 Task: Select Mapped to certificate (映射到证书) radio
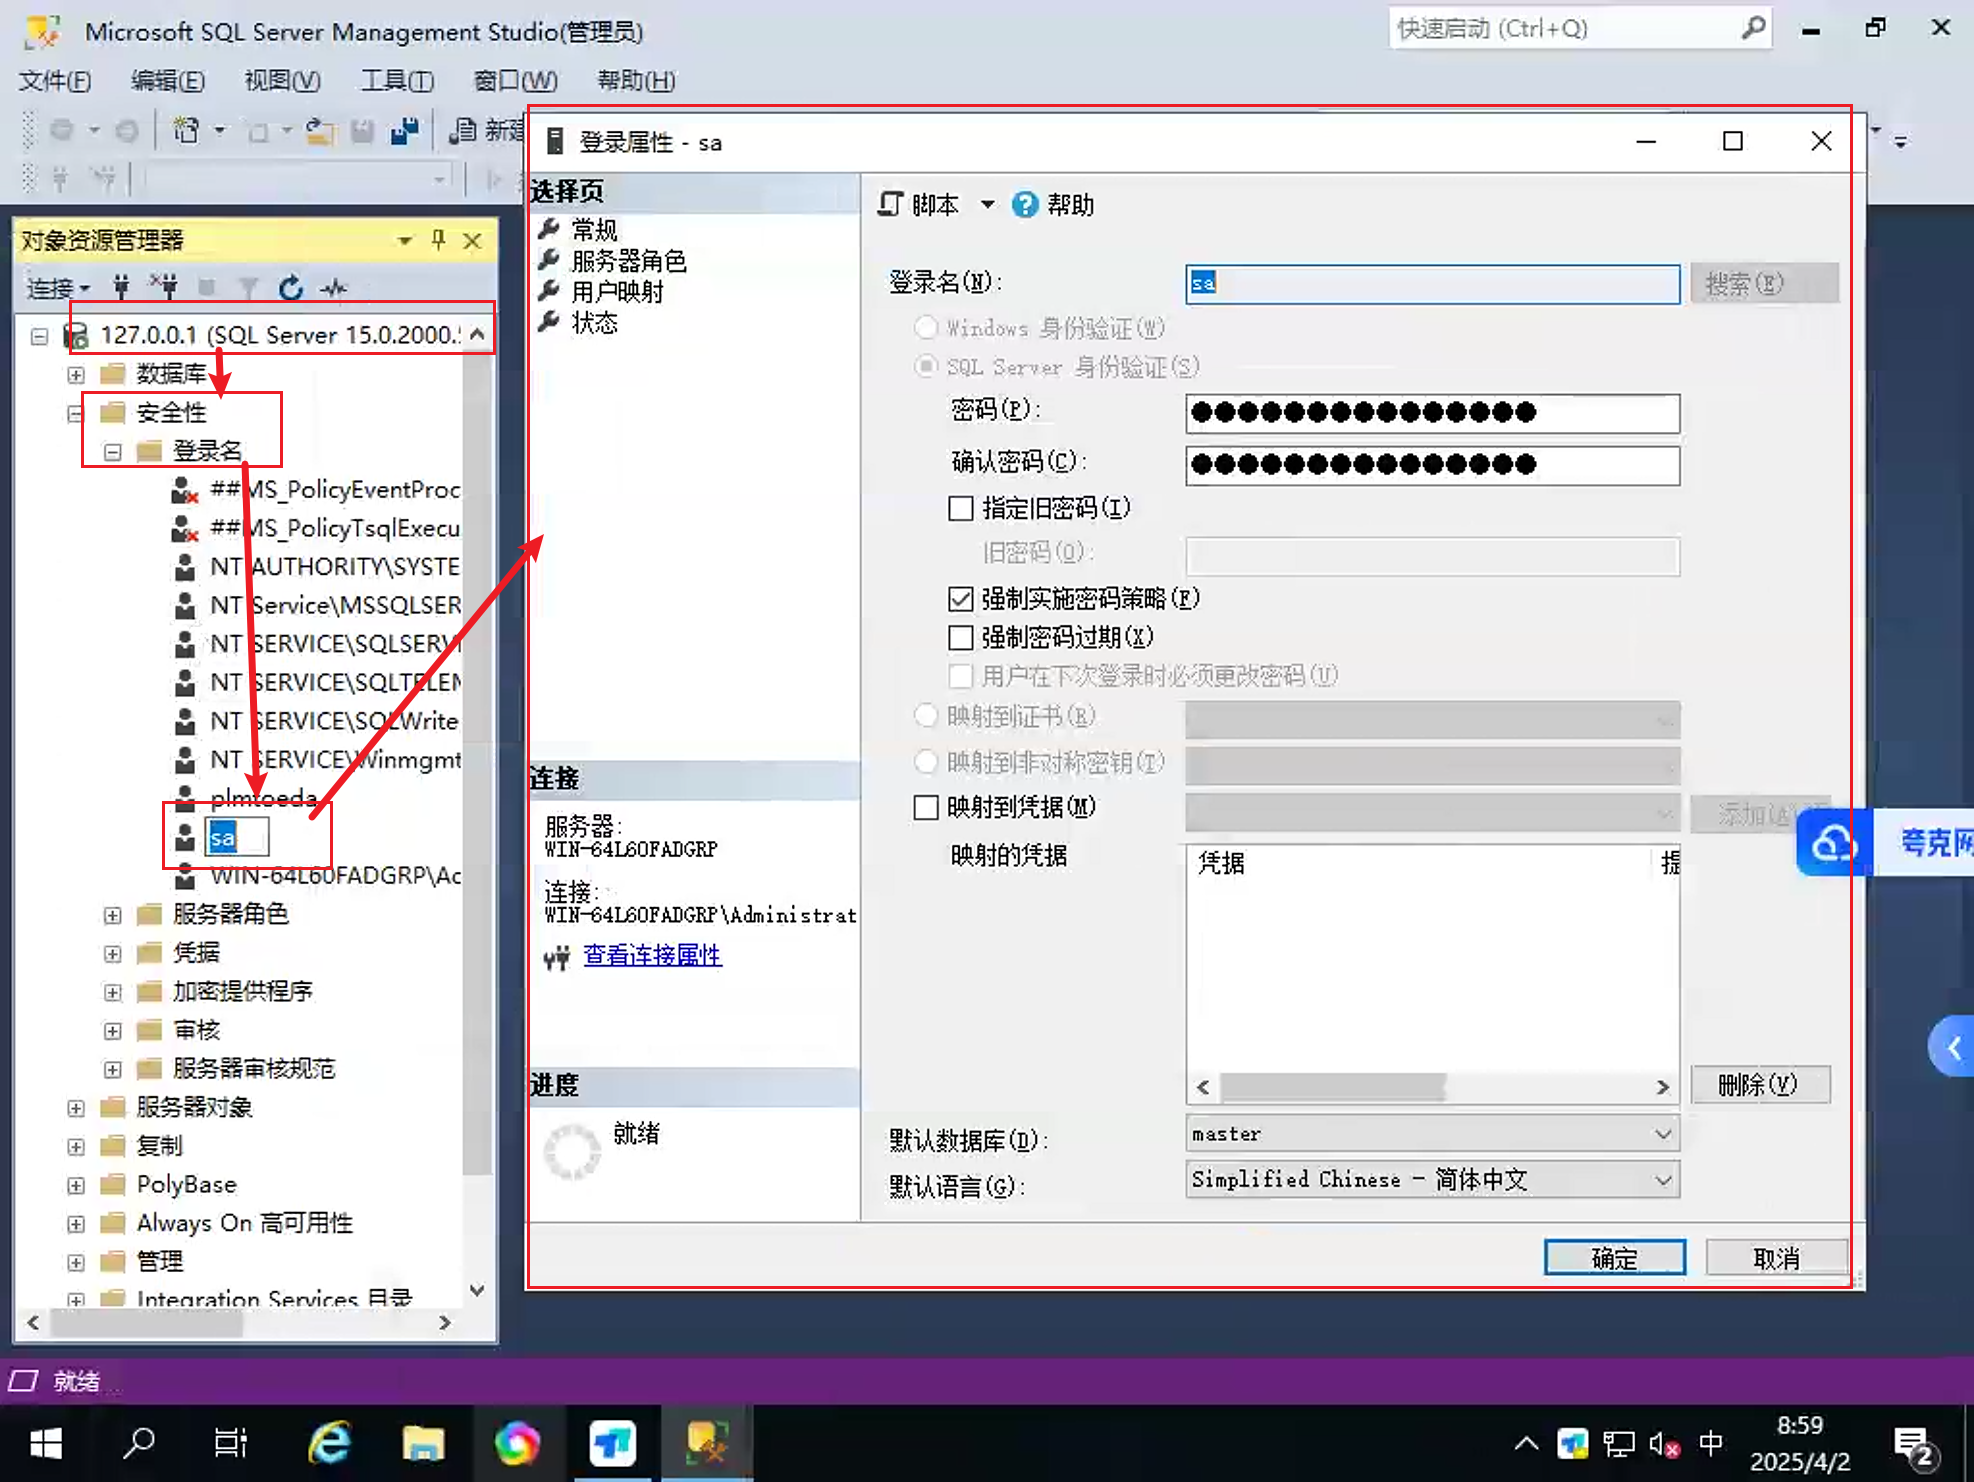click(x=926, y=715)
